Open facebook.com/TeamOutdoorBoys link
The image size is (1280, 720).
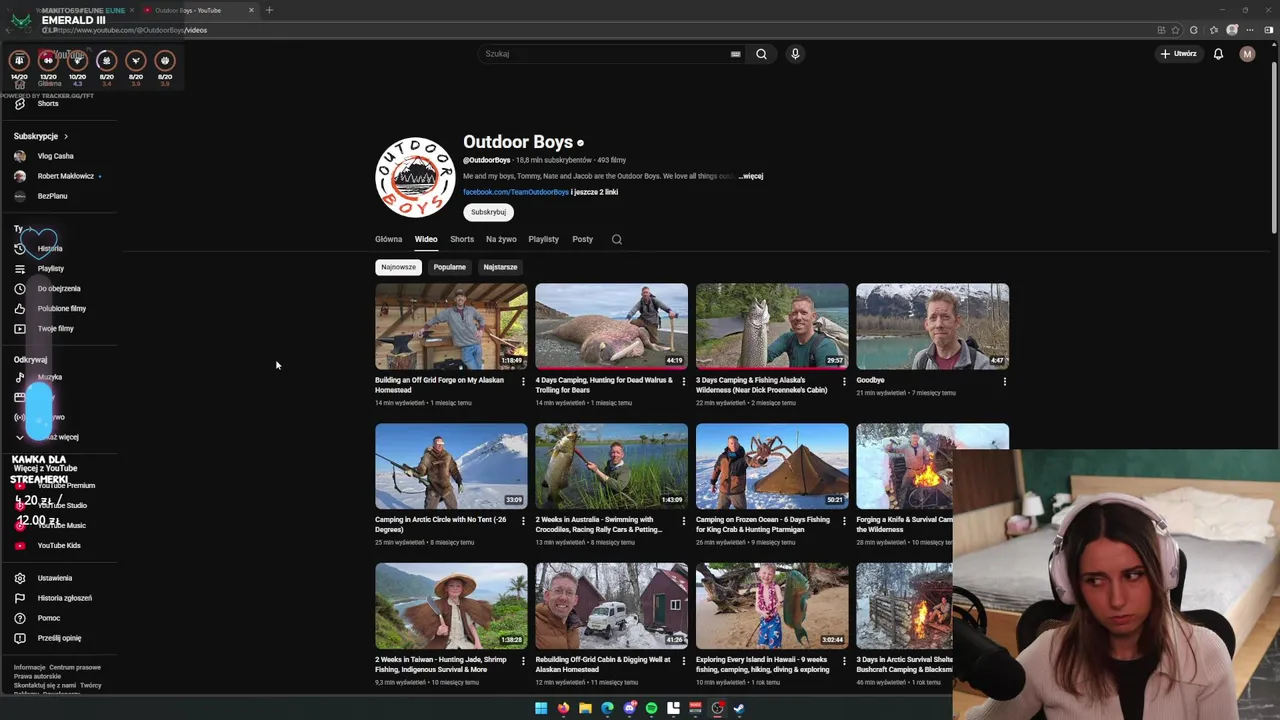point(515,192)
